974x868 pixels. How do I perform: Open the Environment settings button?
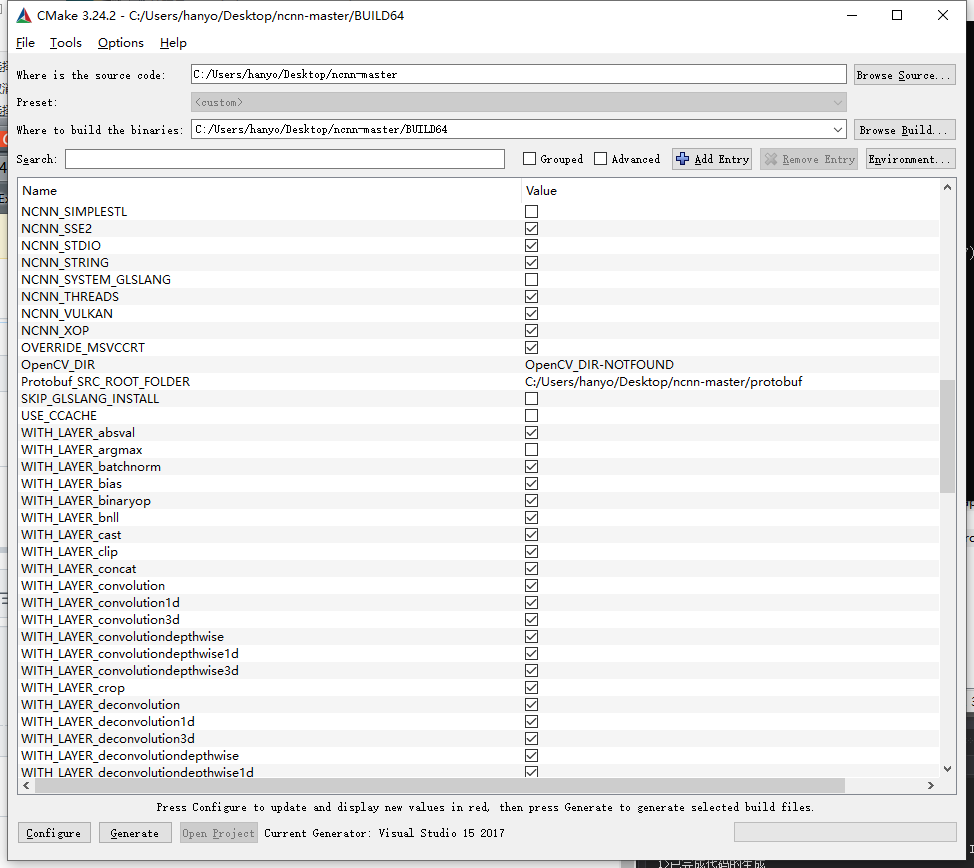point(910,159)
